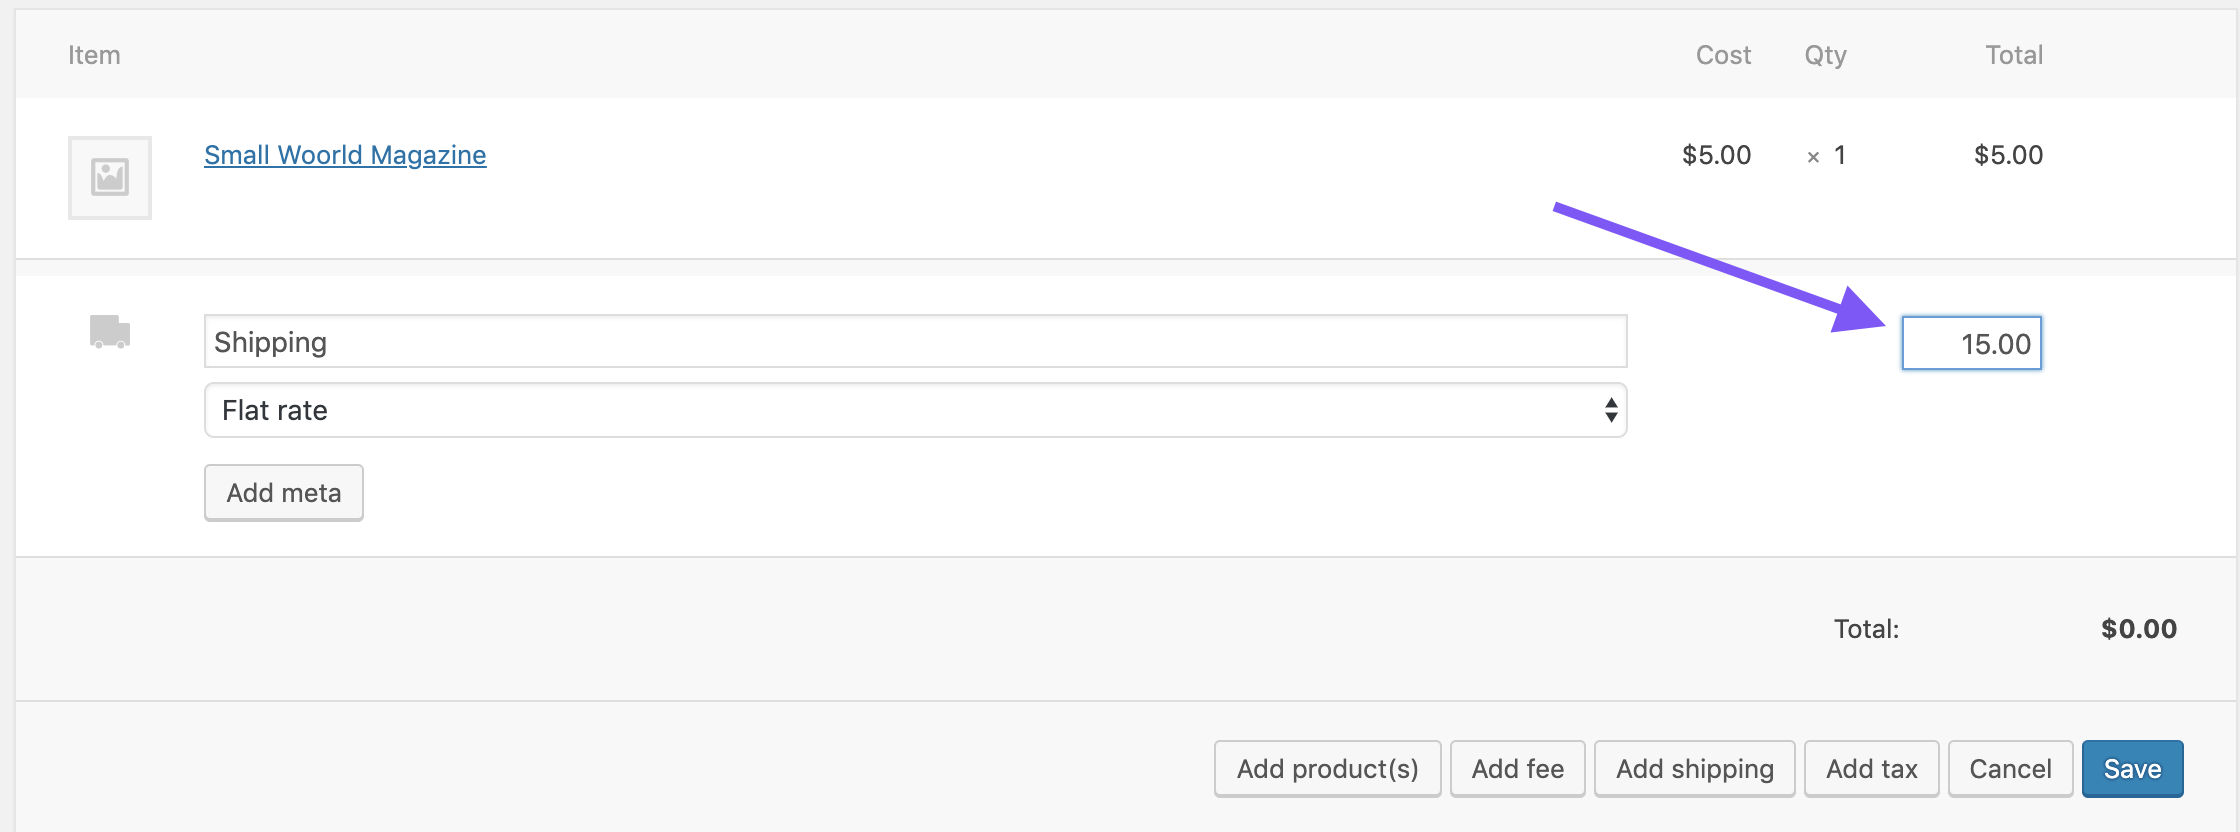Add another shipping line
Screen dimensions: 2240x832
[x=1694, y=768]
